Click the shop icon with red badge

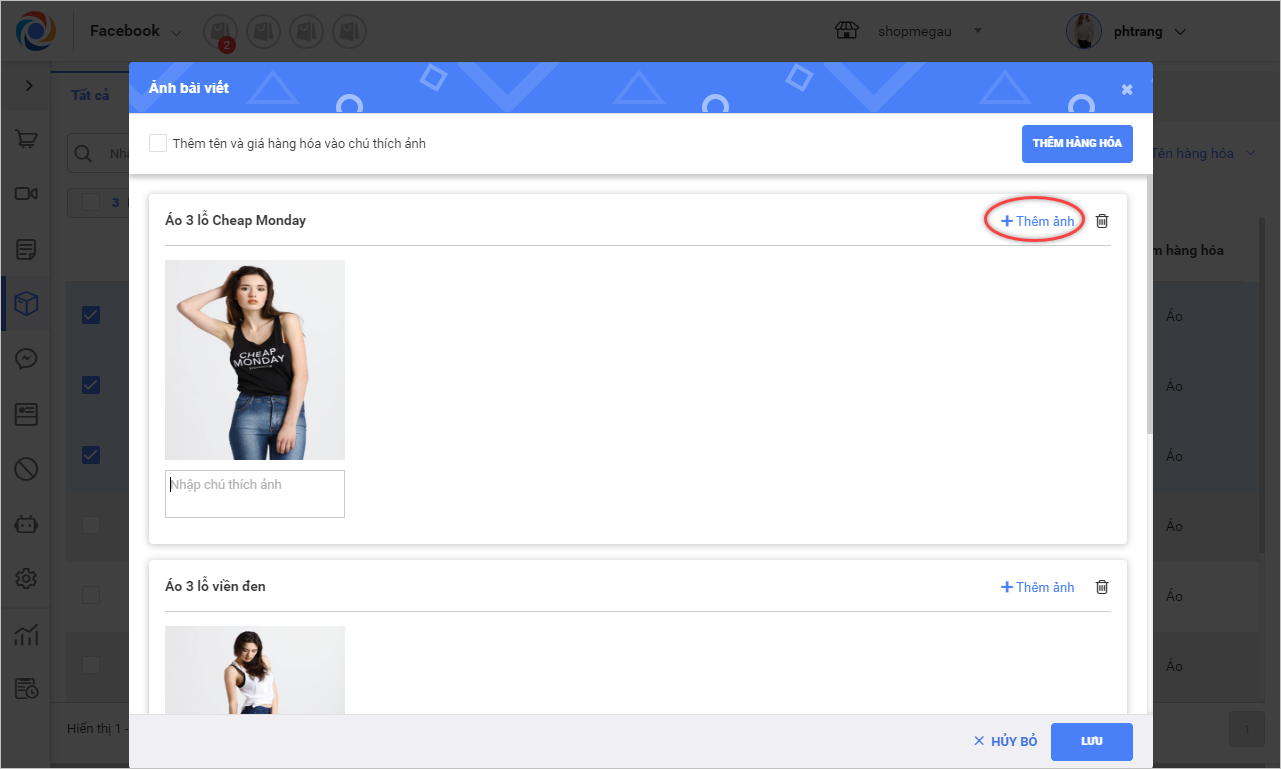click(219, 32)
